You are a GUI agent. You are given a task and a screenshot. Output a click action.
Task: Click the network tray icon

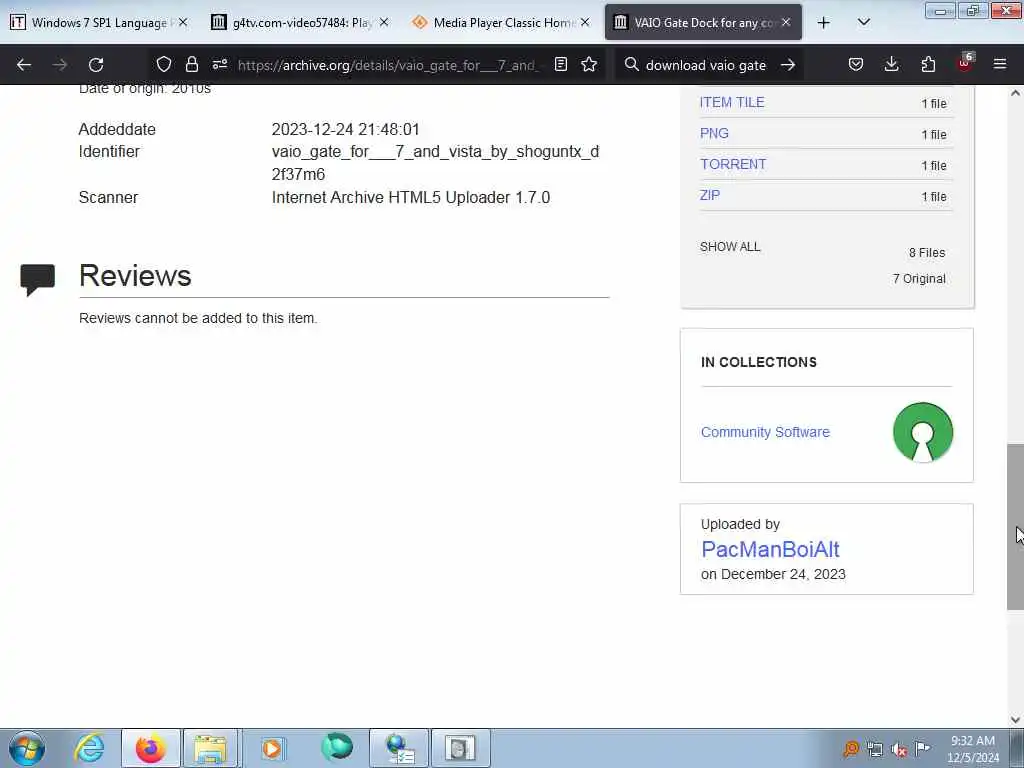tap(874, 749)
